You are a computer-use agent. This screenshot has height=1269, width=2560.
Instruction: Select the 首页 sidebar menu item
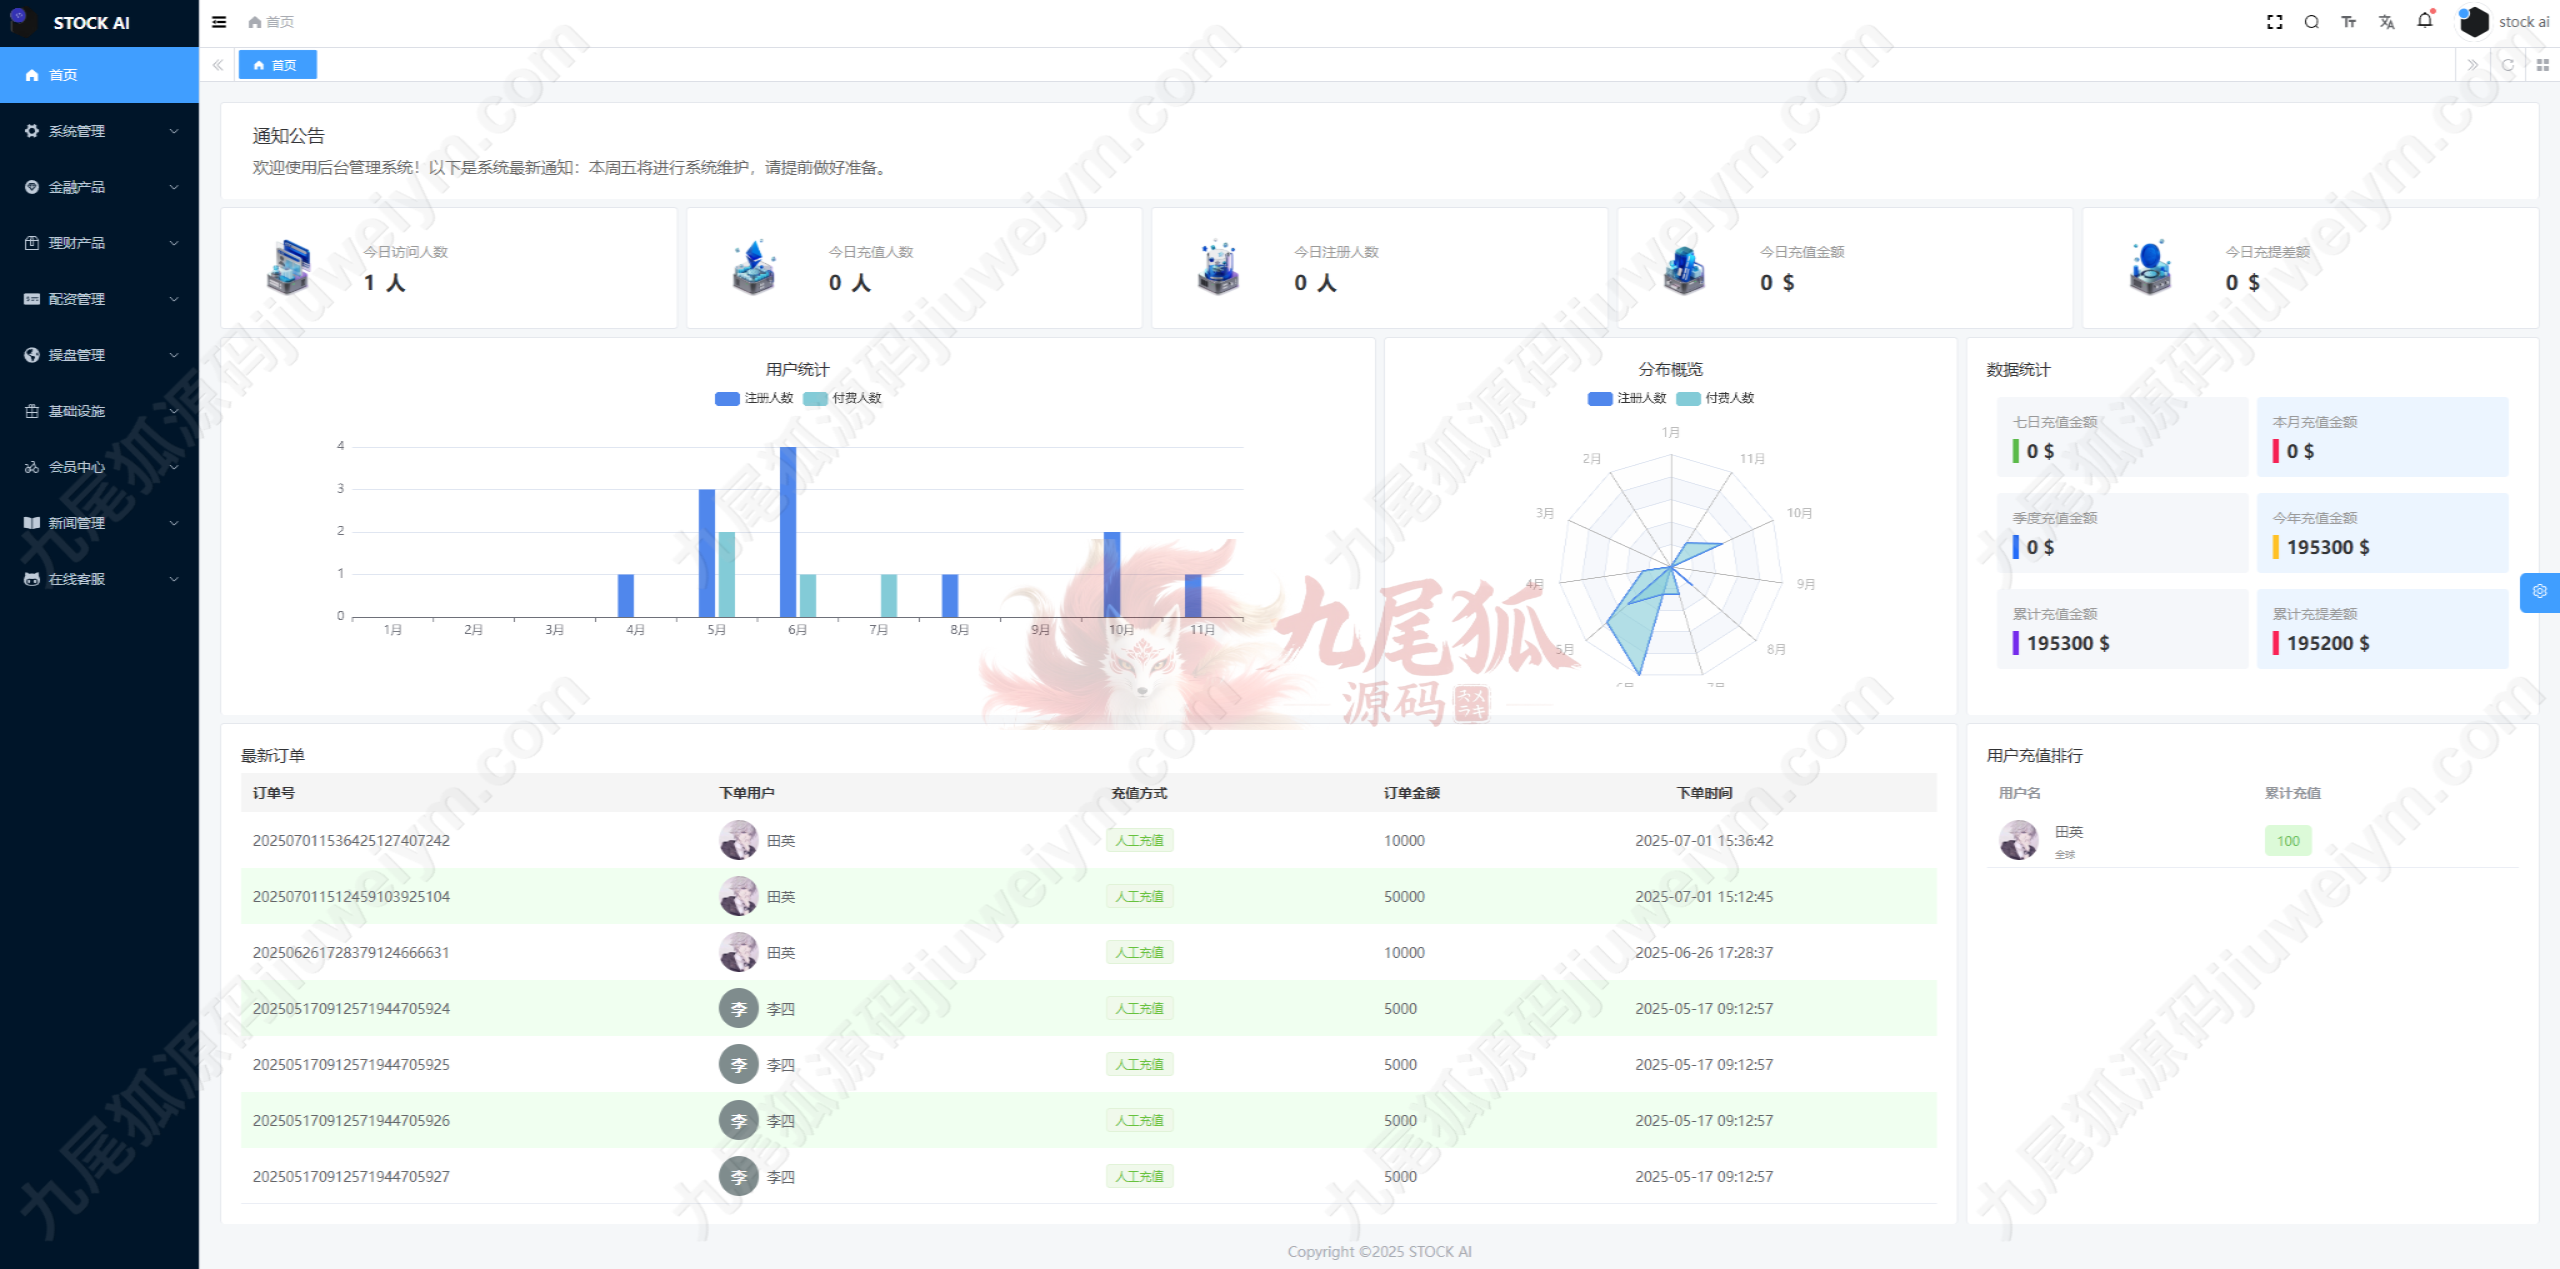point(63,75)
